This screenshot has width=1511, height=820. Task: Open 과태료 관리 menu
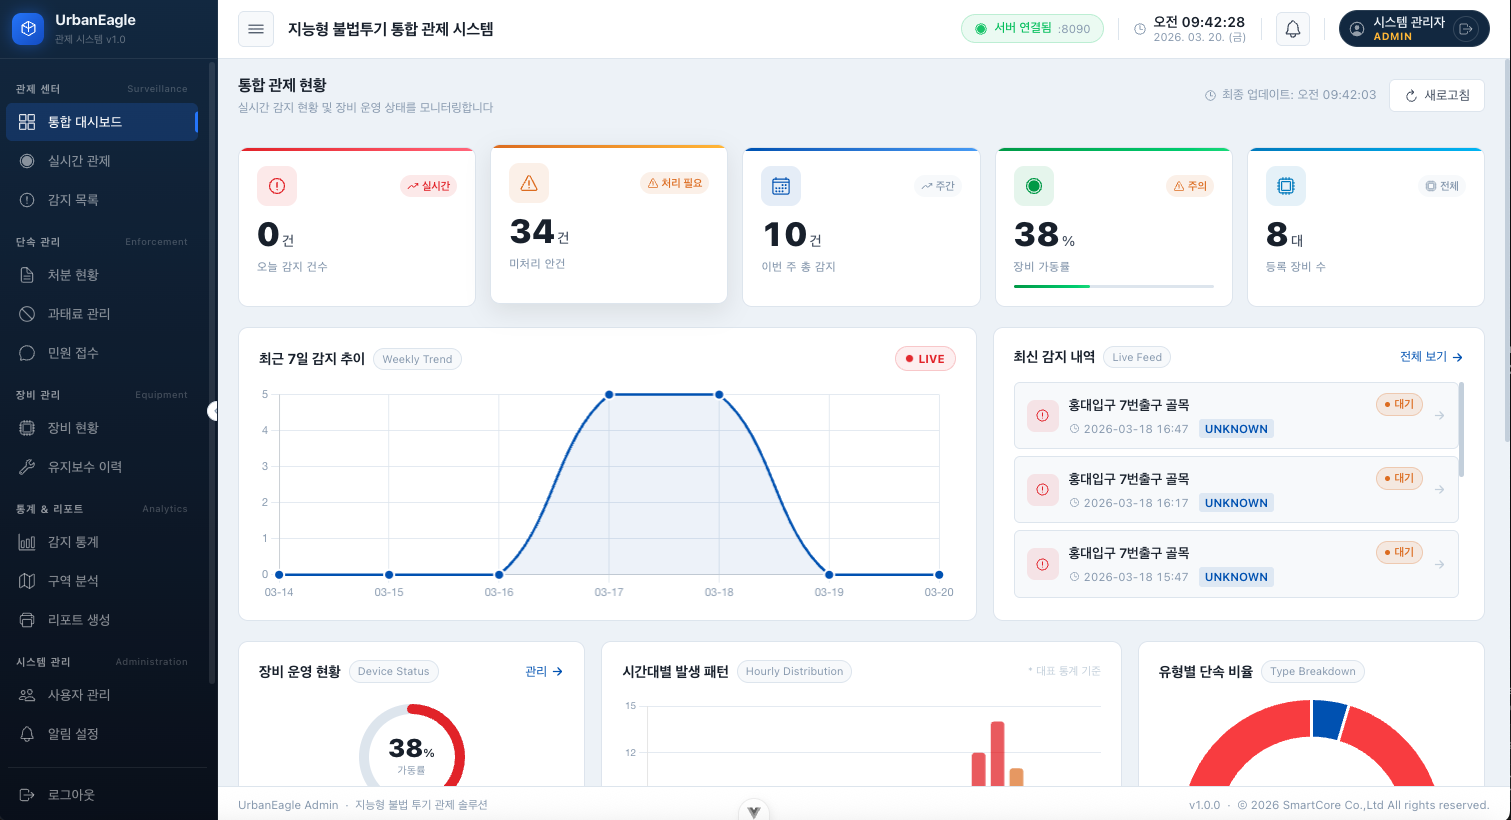(x=102, y=314)
